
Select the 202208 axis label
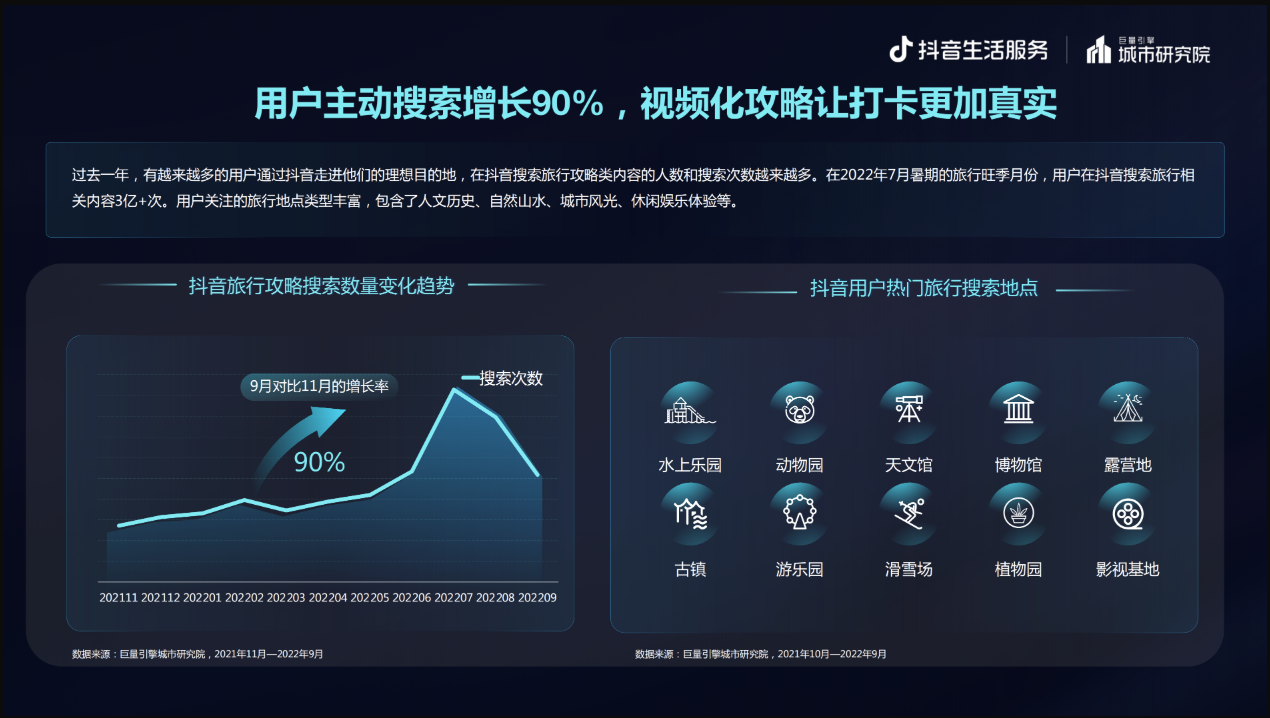point(496,597)
